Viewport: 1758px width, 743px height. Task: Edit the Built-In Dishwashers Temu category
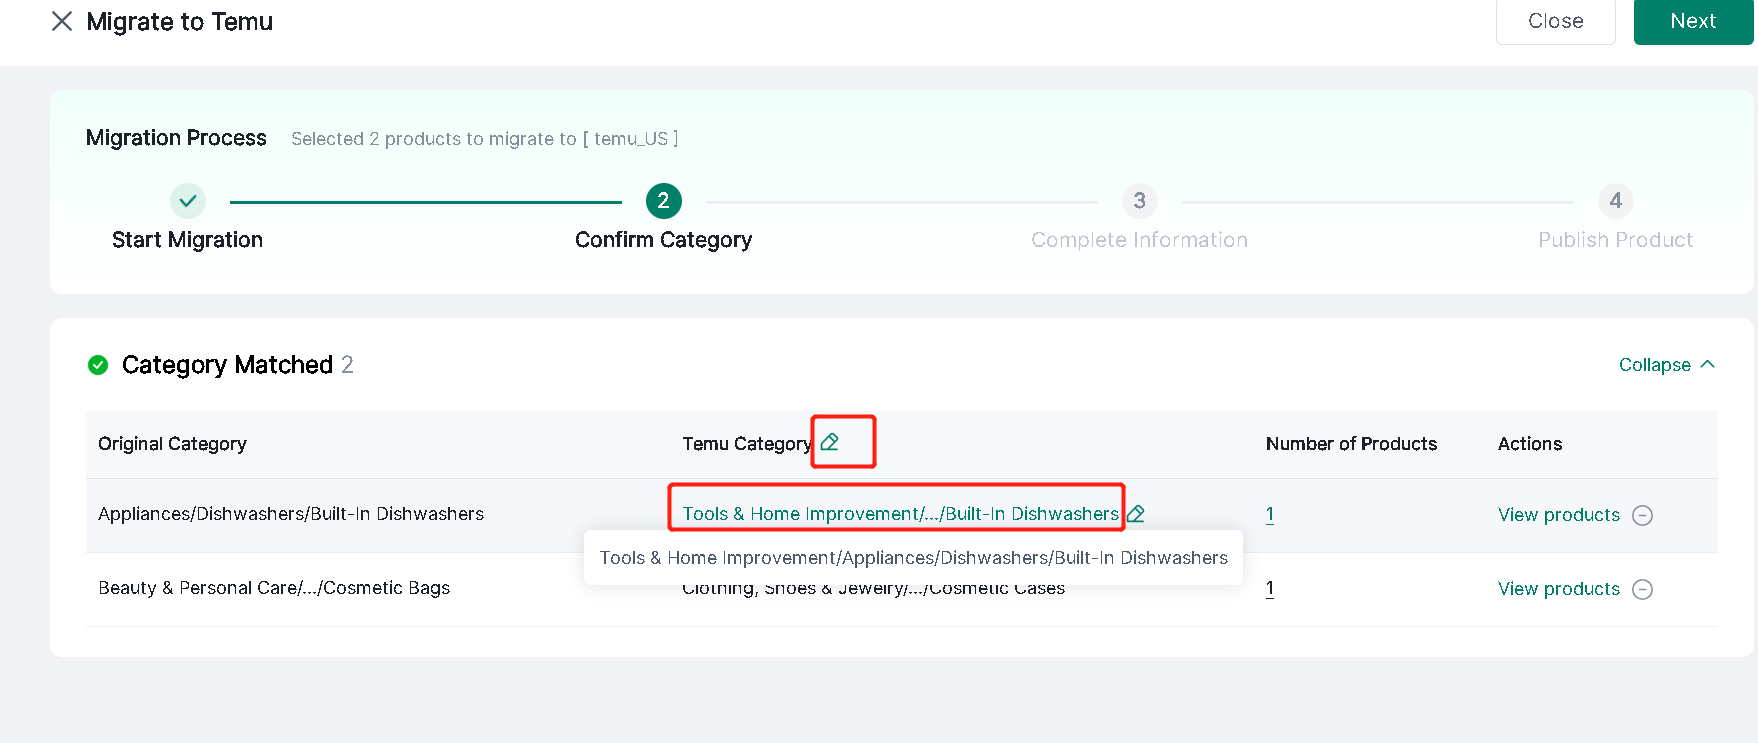(1136, 514)
